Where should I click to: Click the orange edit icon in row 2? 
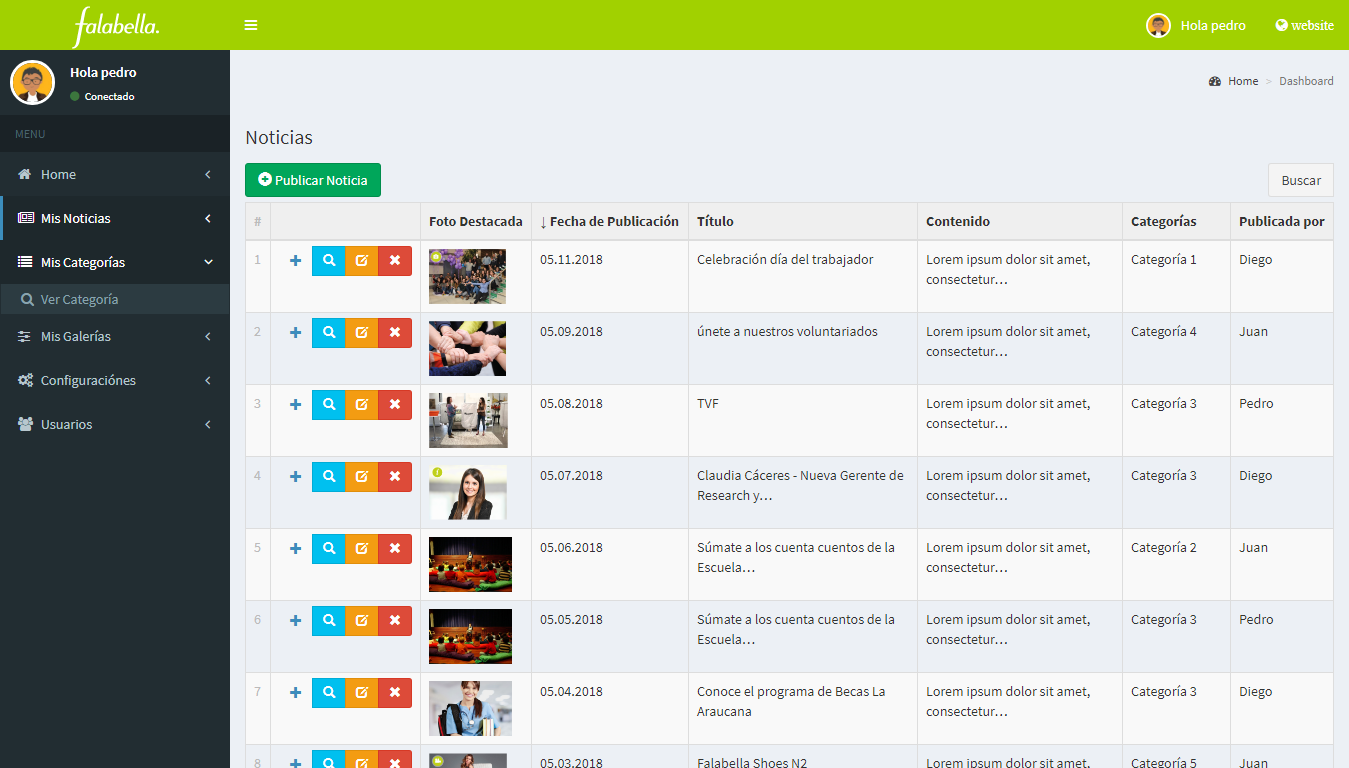(x=361, y=332)
